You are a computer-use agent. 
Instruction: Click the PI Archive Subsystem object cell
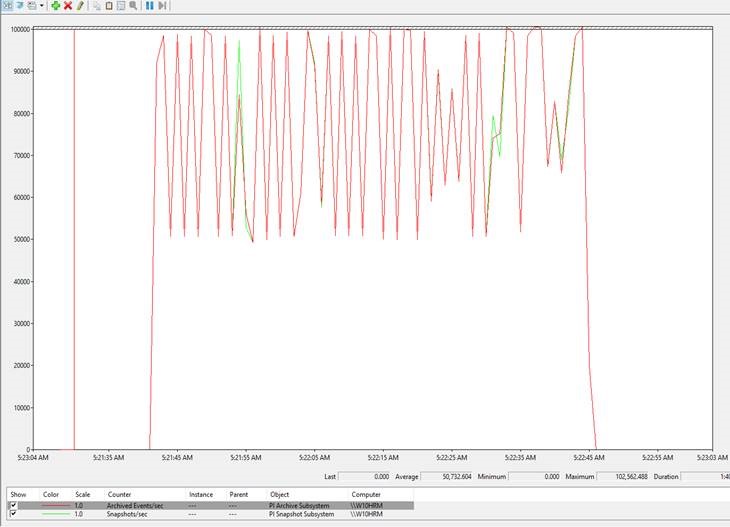tap(299, 505)
